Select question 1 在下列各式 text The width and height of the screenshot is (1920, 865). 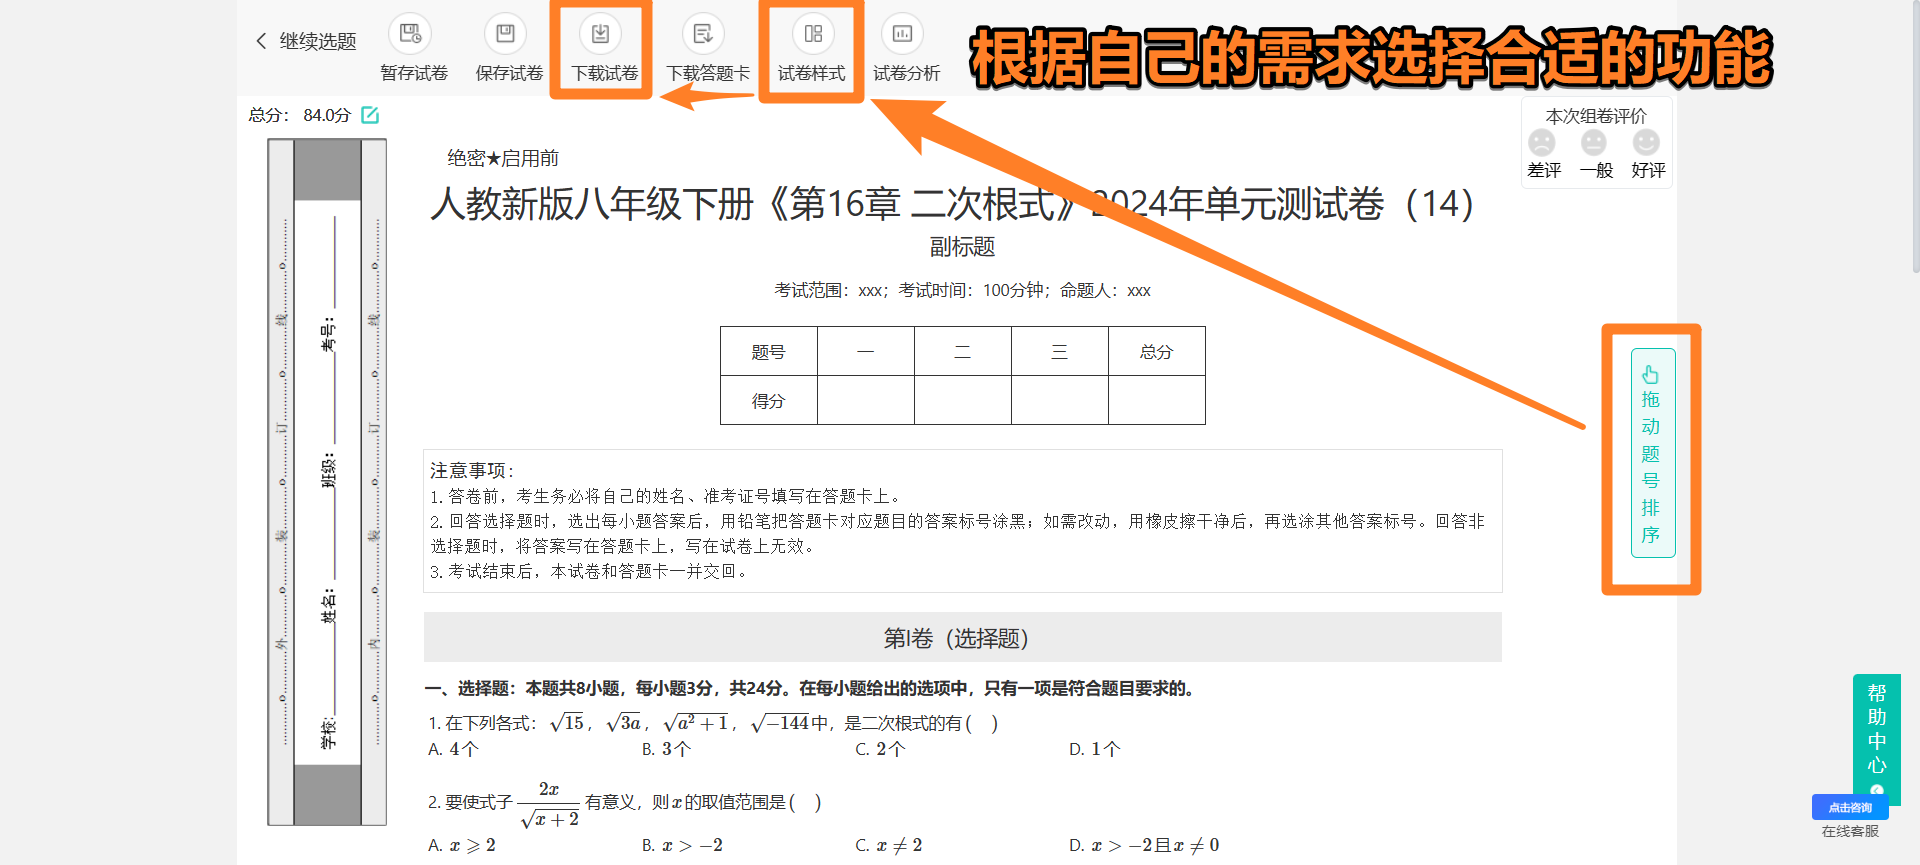713,723
